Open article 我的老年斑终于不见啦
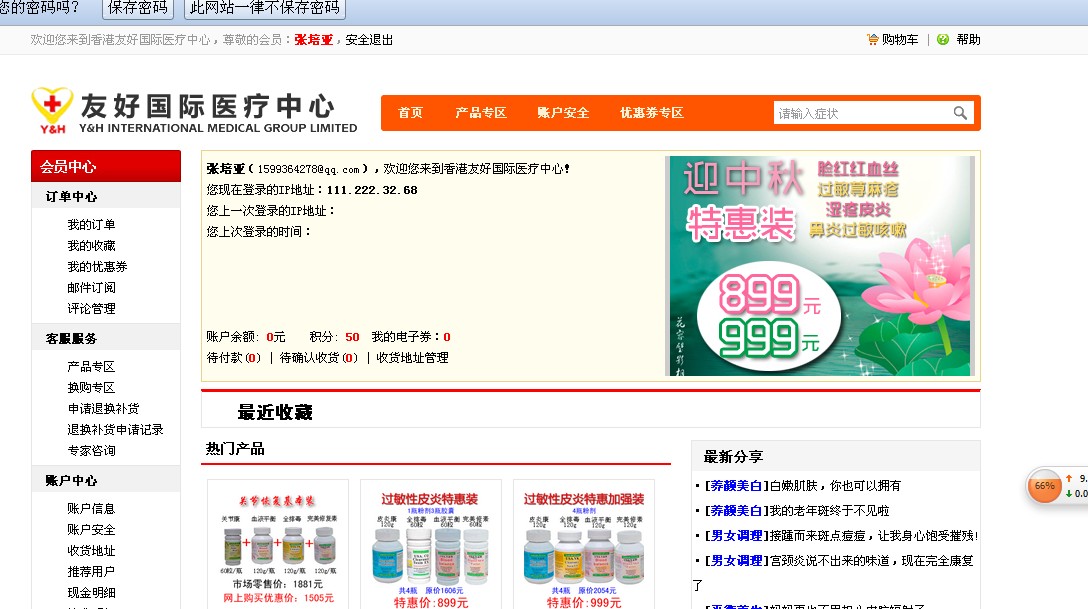Image resolution: width=1088 pixels, height=609 pixels. point(829,511)
